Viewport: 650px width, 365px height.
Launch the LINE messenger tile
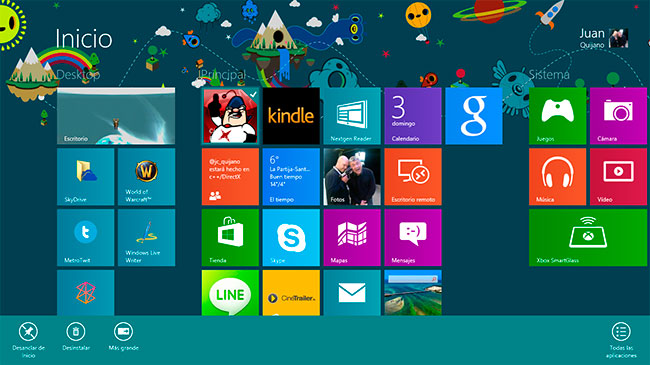point(230,293)
